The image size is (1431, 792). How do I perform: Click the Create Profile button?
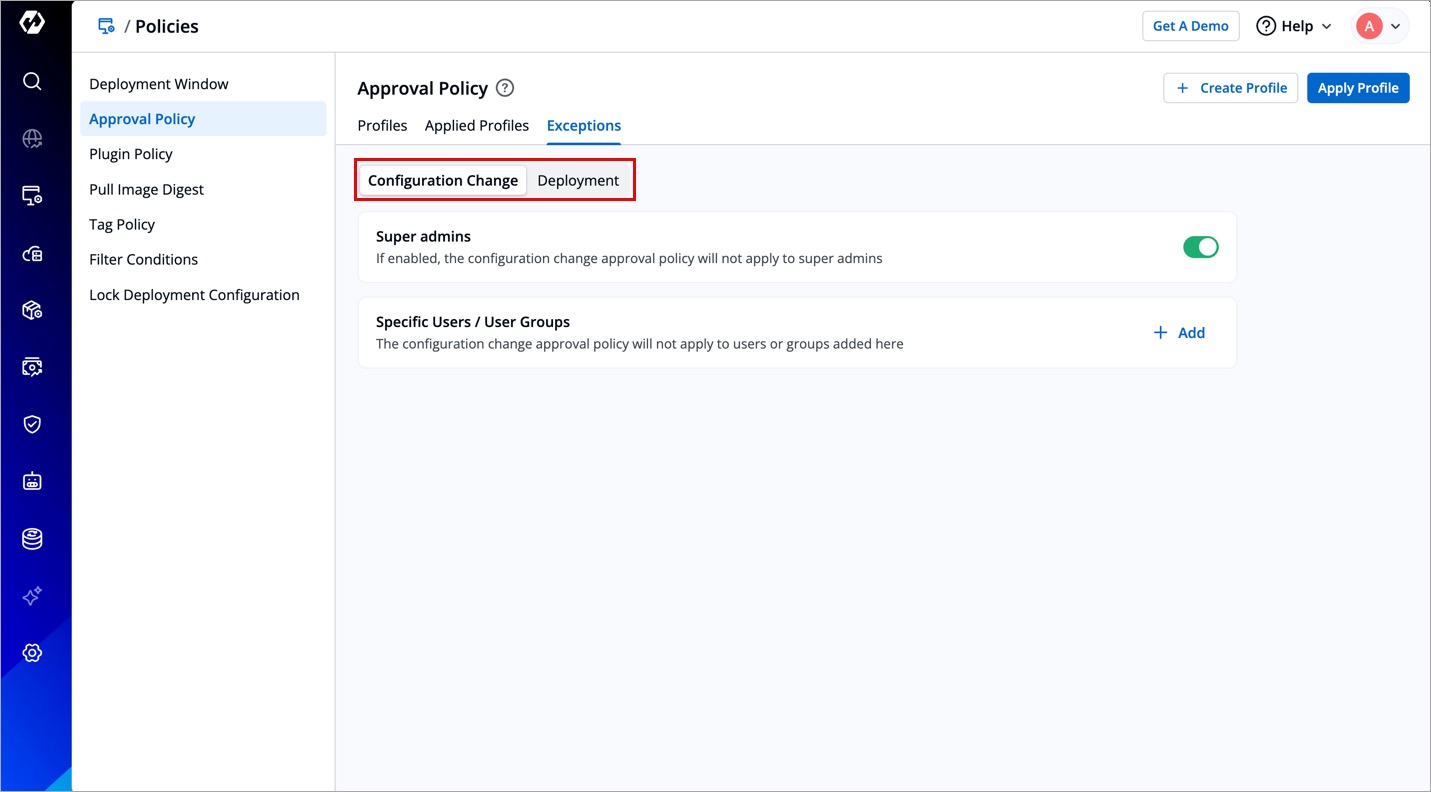point(1230,88)
